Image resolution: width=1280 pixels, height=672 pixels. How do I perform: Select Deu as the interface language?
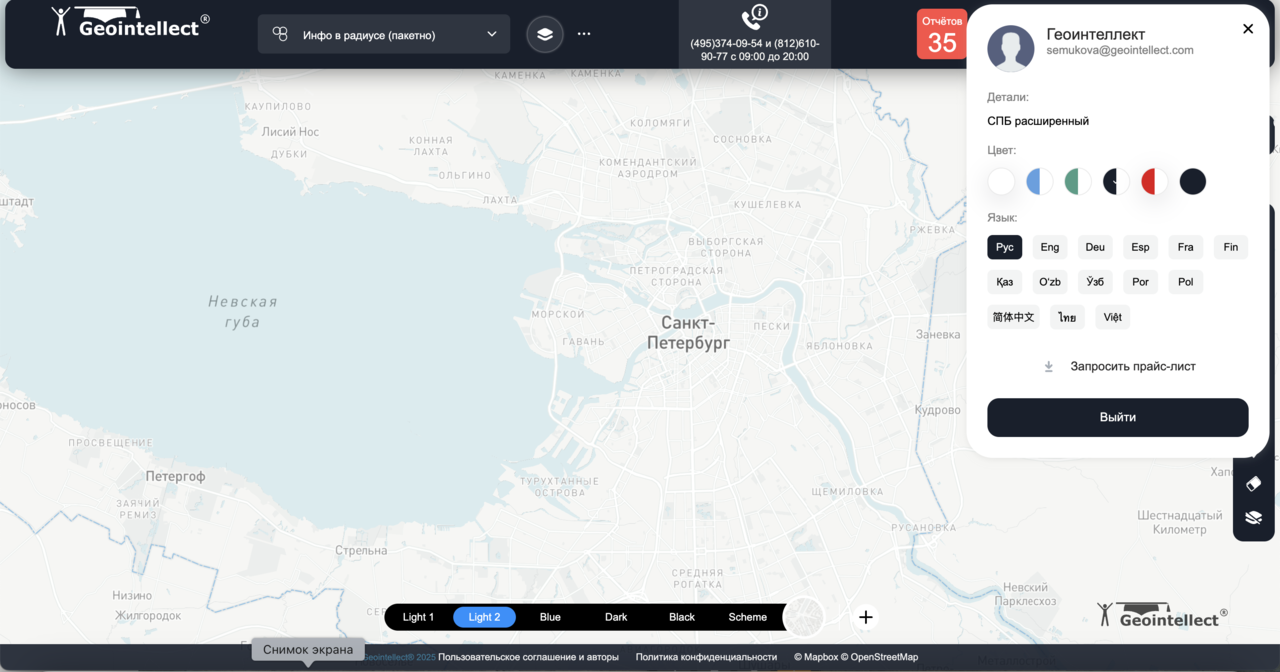pos(1095,247)
